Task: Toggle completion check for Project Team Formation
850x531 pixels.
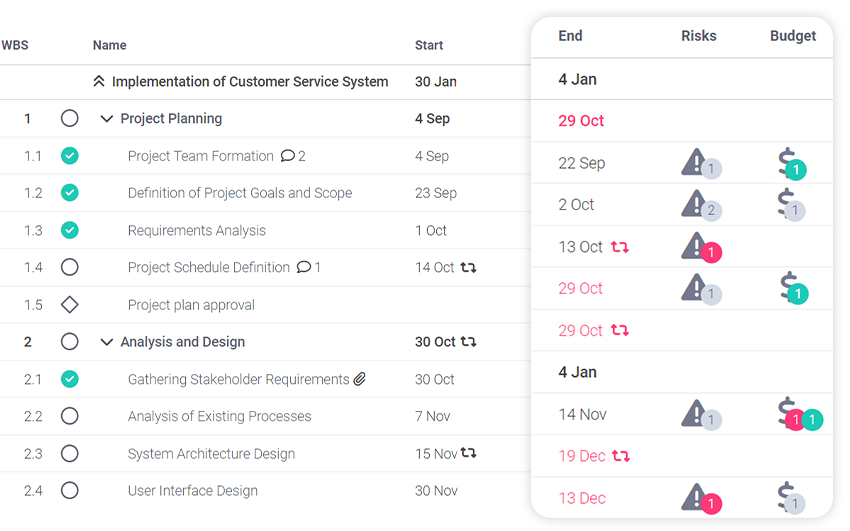Action: (69, 156)
